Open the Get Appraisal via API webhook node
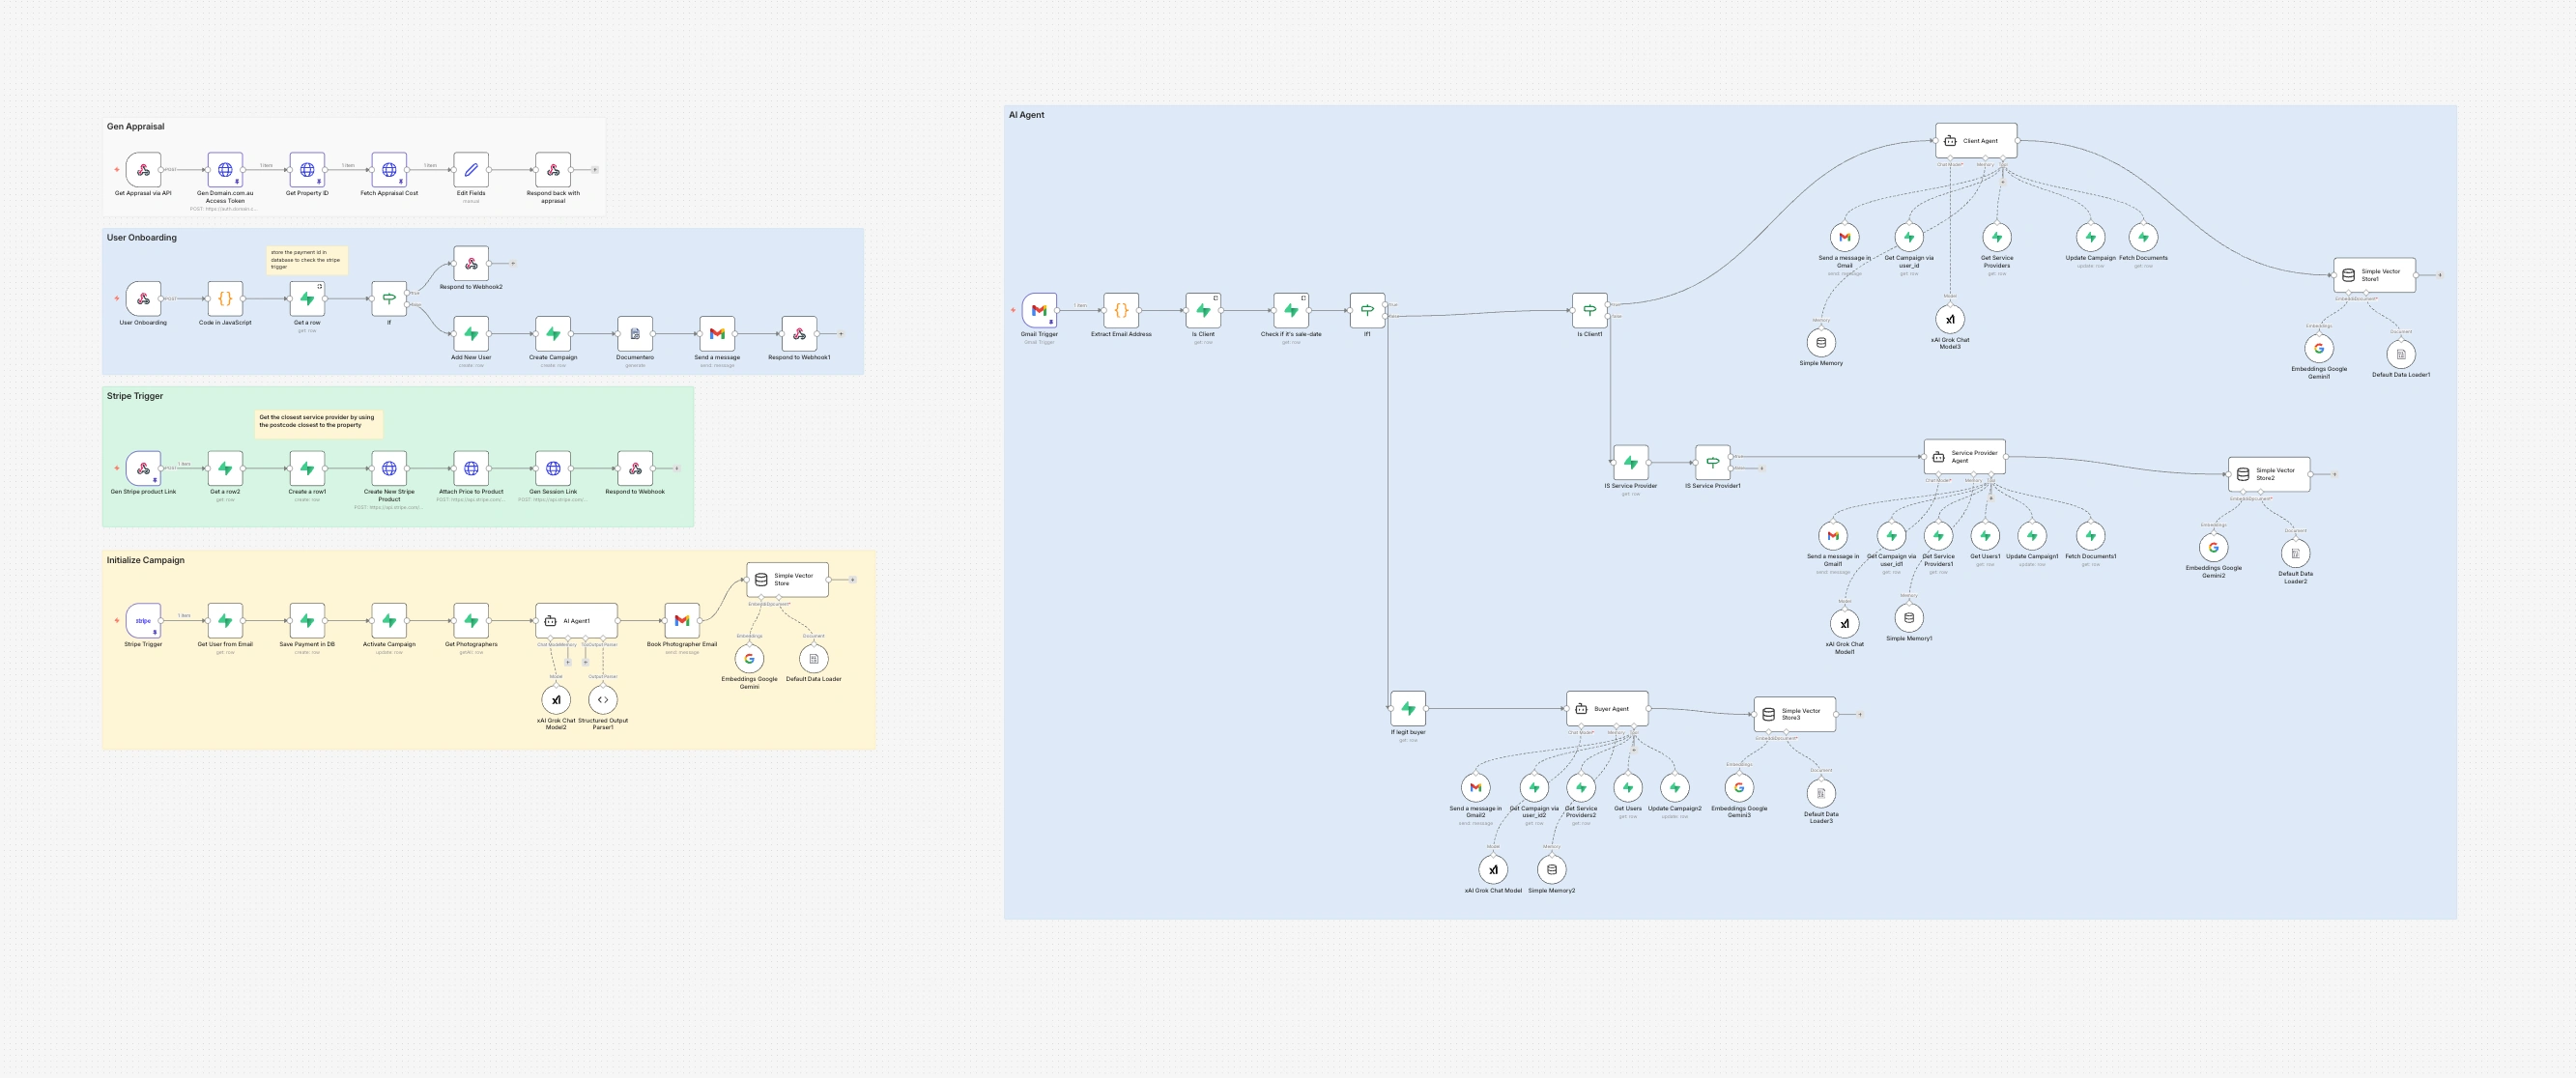 tap(143, 170)
